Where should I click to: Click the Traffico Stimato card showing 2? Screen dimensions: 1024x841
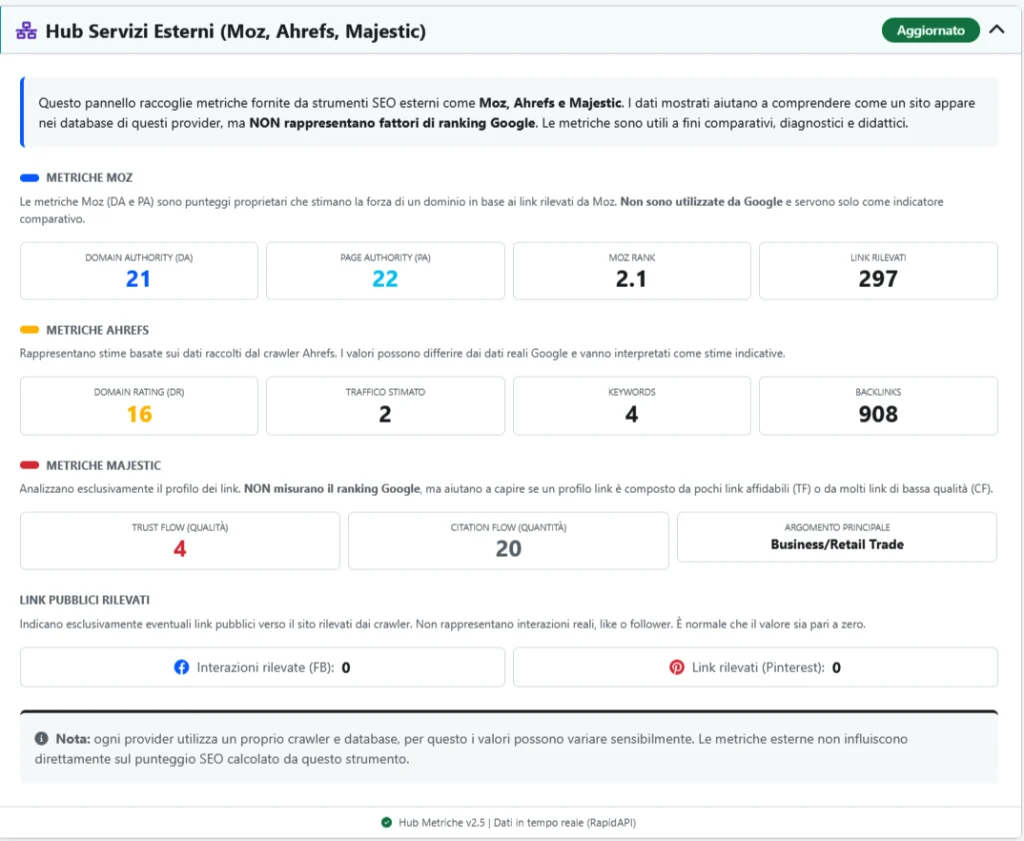click(385, 406)
